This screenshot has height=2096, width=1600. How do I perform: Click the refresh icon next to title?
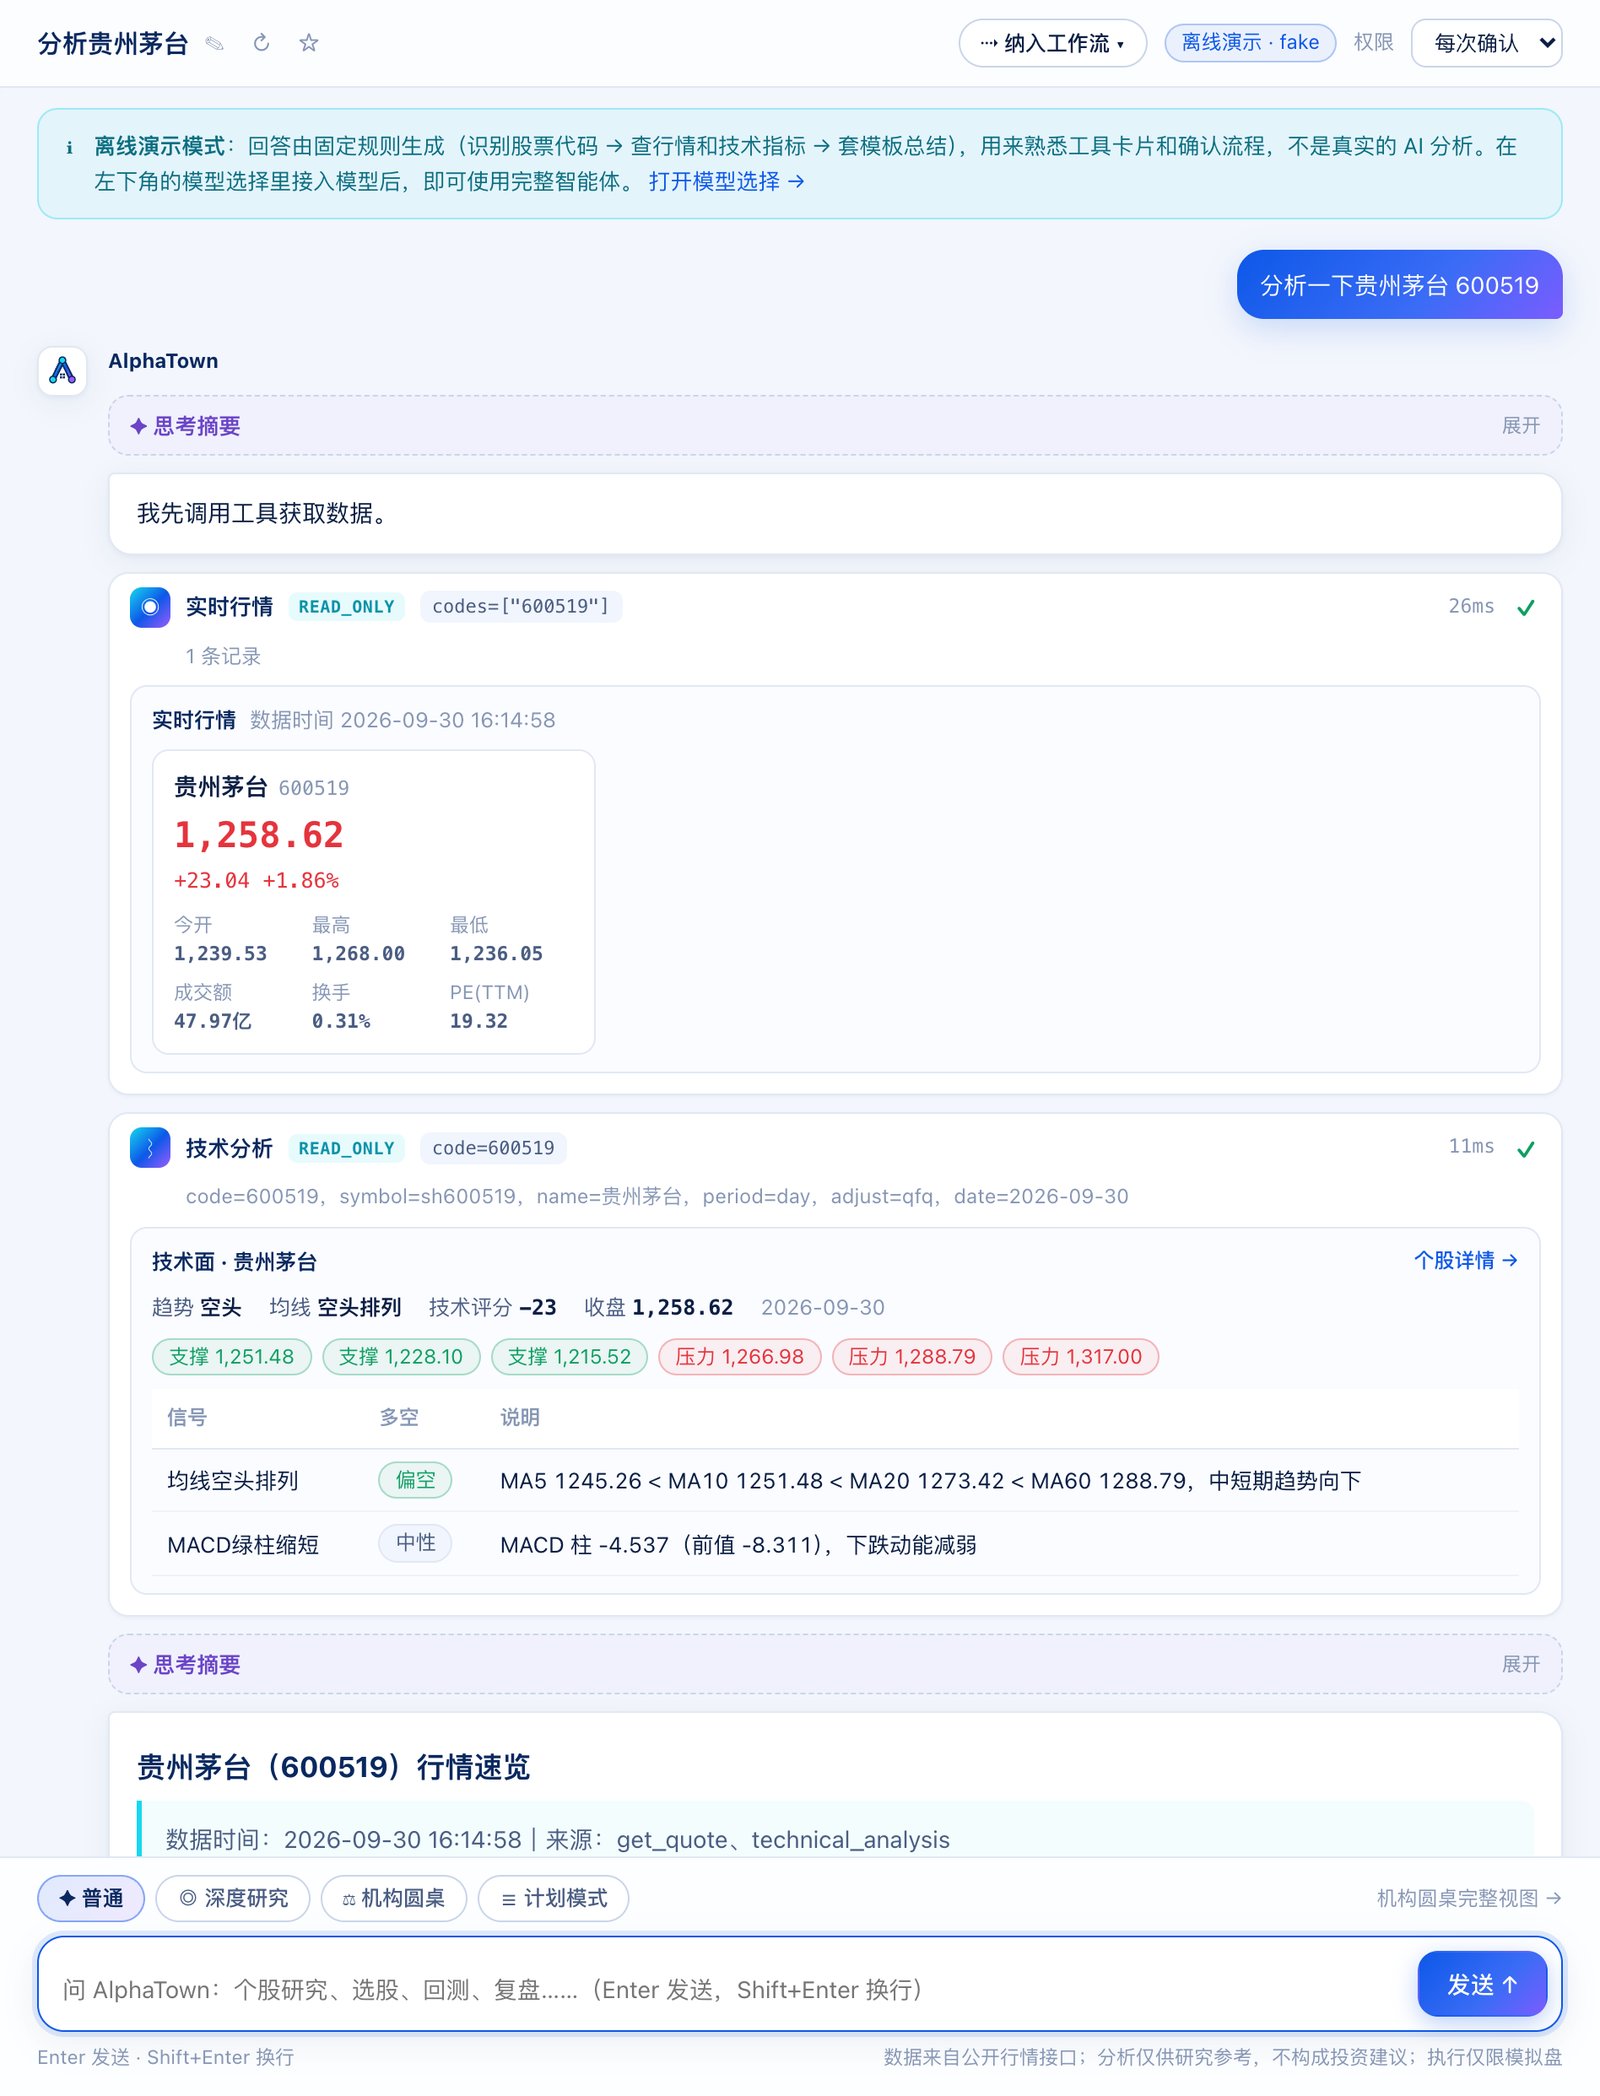[261, 43]
